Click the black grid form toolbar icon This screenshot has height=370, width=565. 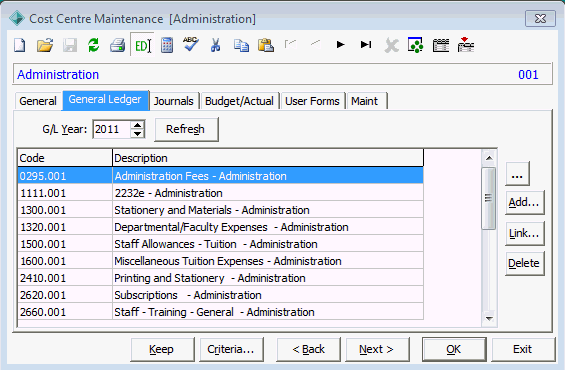coord(441,45)
